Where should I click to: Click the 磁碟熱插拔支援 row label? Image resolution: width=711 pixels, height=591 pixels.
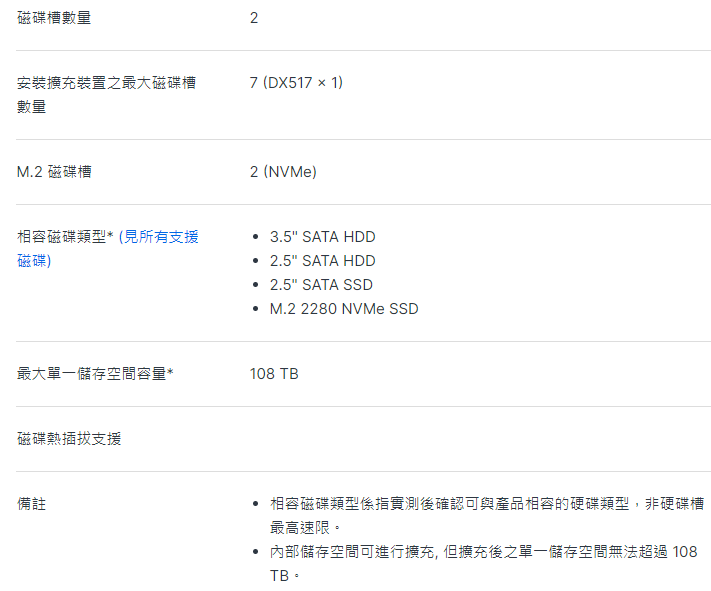click(x=69, y=439)
